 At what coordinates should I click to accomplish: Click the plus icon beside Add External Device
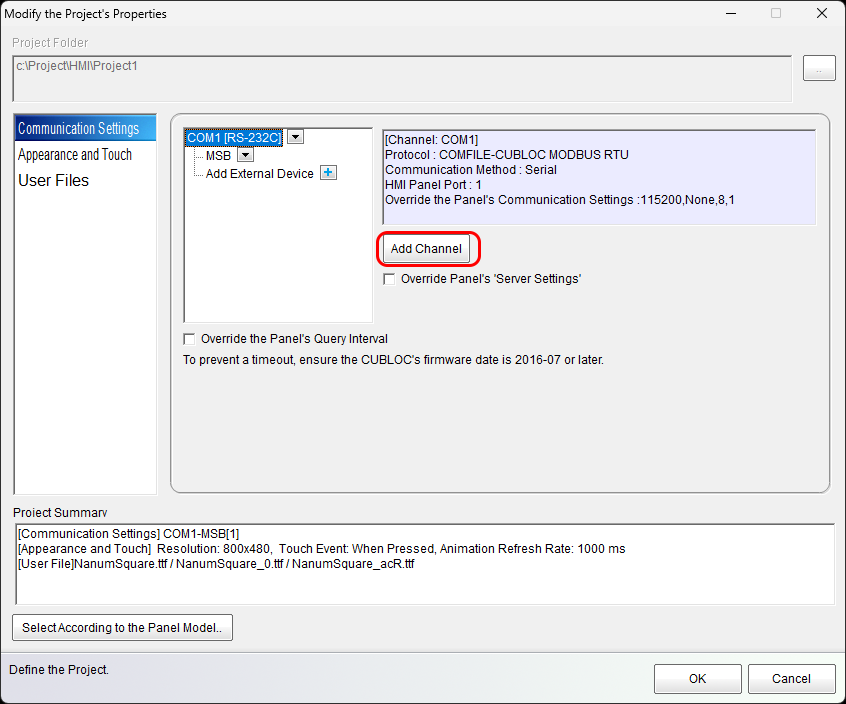click(x=328, y=173)
